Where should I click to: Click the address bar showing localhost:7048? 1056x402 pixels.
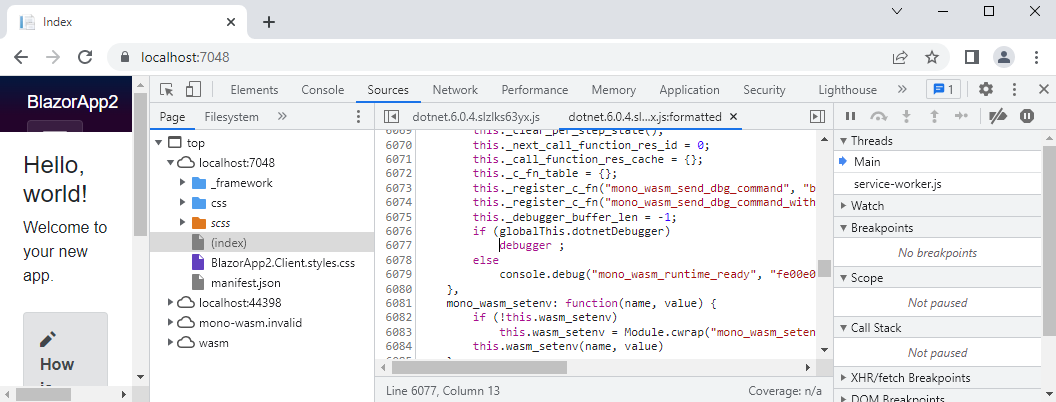(x=528, y=57)
